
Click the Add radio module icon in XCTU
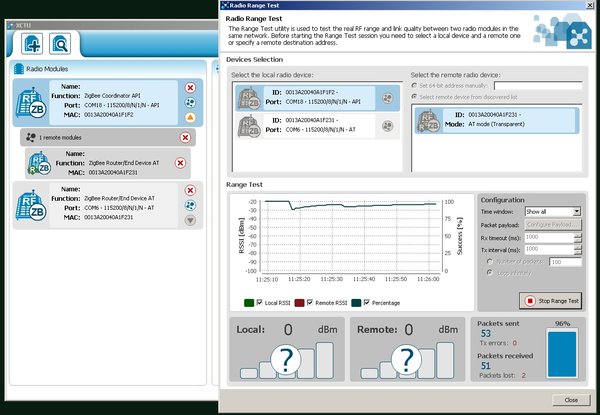click(32, 44)
